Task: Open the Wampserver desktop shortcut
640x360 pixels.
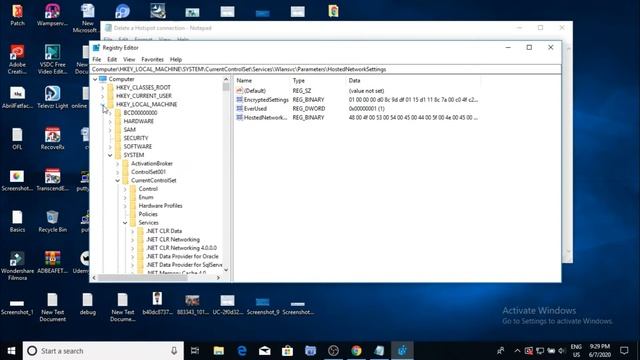Action: (52, 15)
